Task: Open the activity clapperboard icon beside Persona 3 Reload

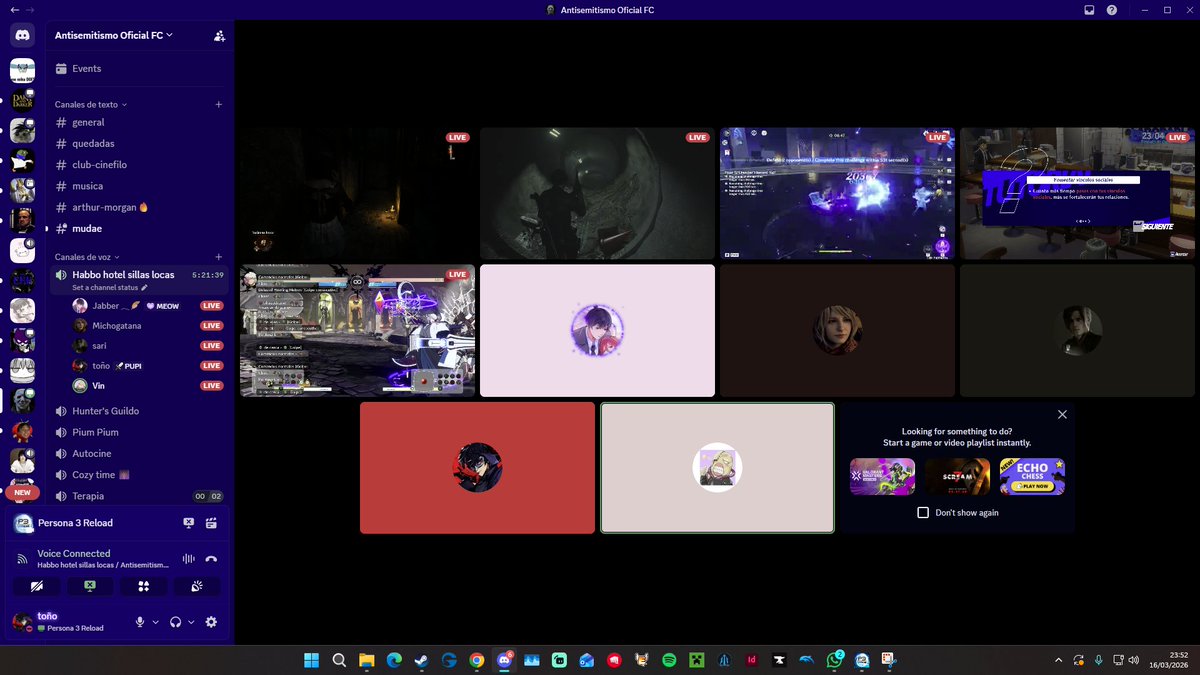Action: [211, 523]
